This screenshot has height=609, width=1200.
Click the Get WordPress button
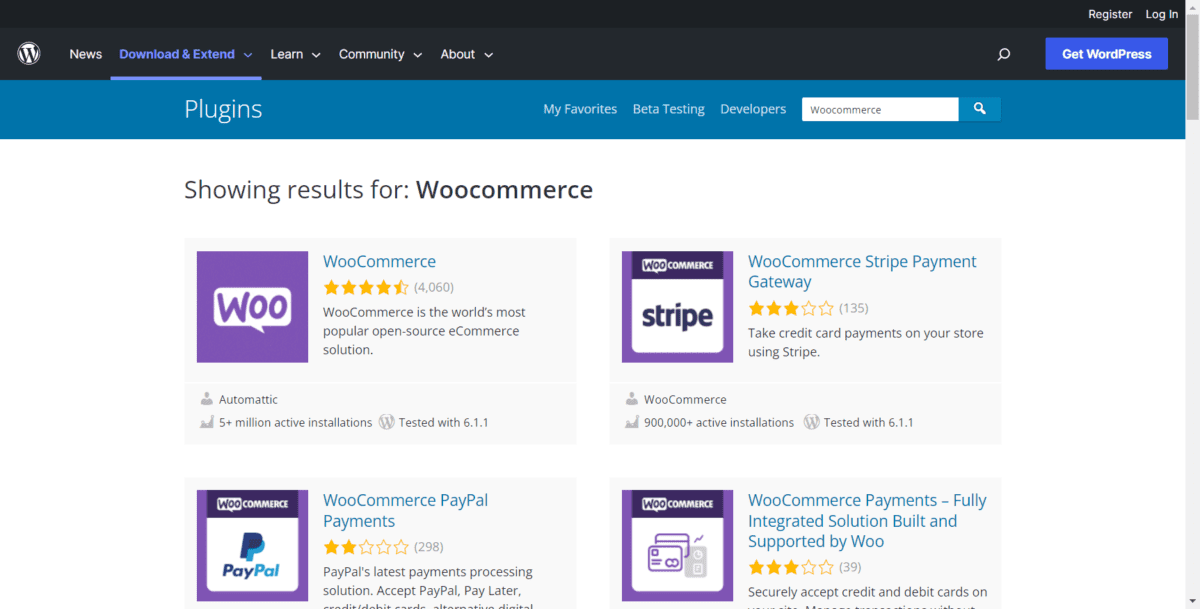point(1106,54)
